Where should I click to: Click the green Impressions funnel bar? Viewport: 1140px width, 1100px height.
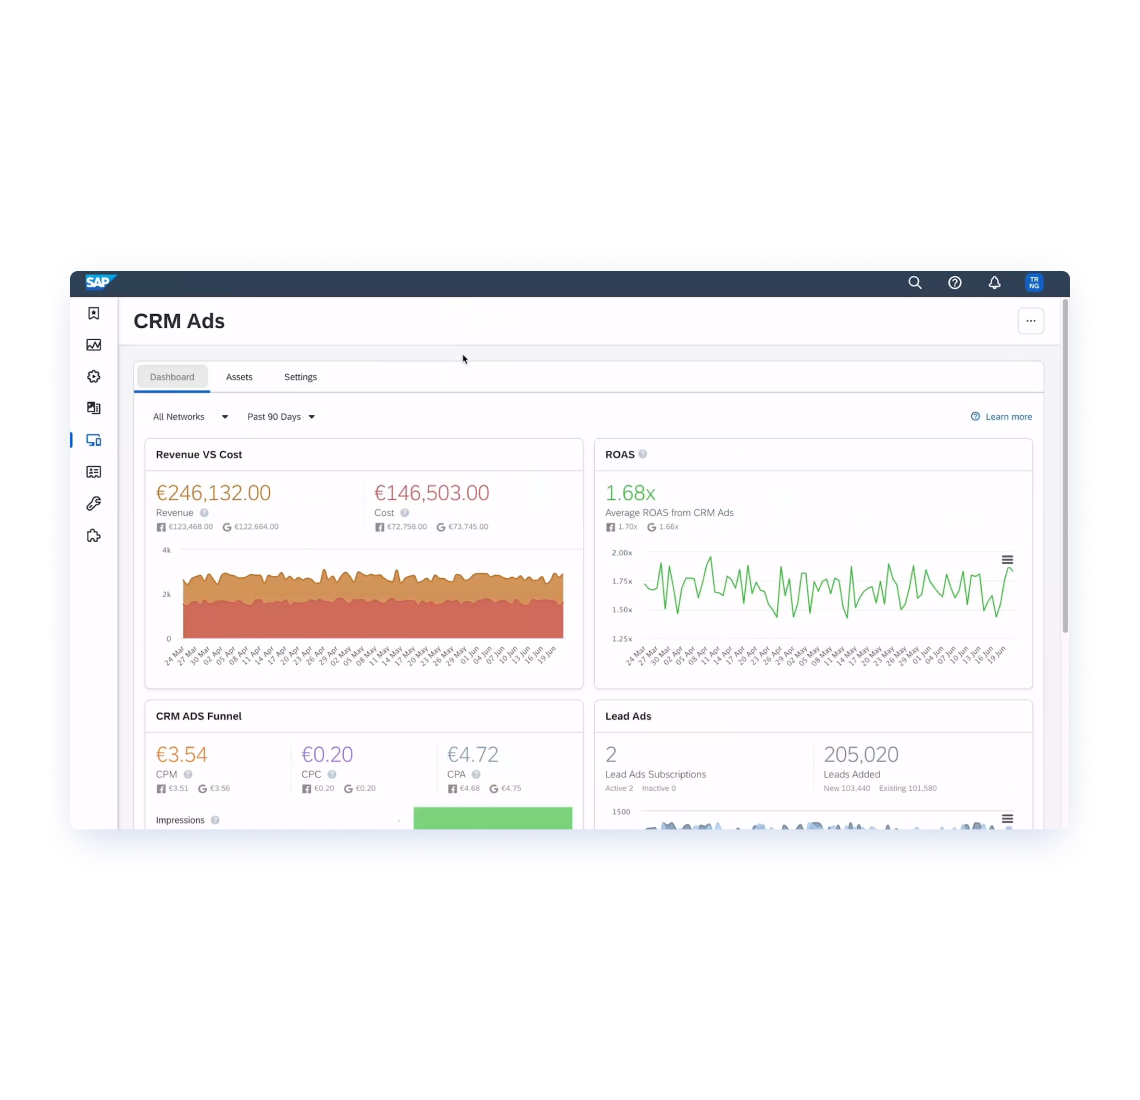click(x=493, y=818)
